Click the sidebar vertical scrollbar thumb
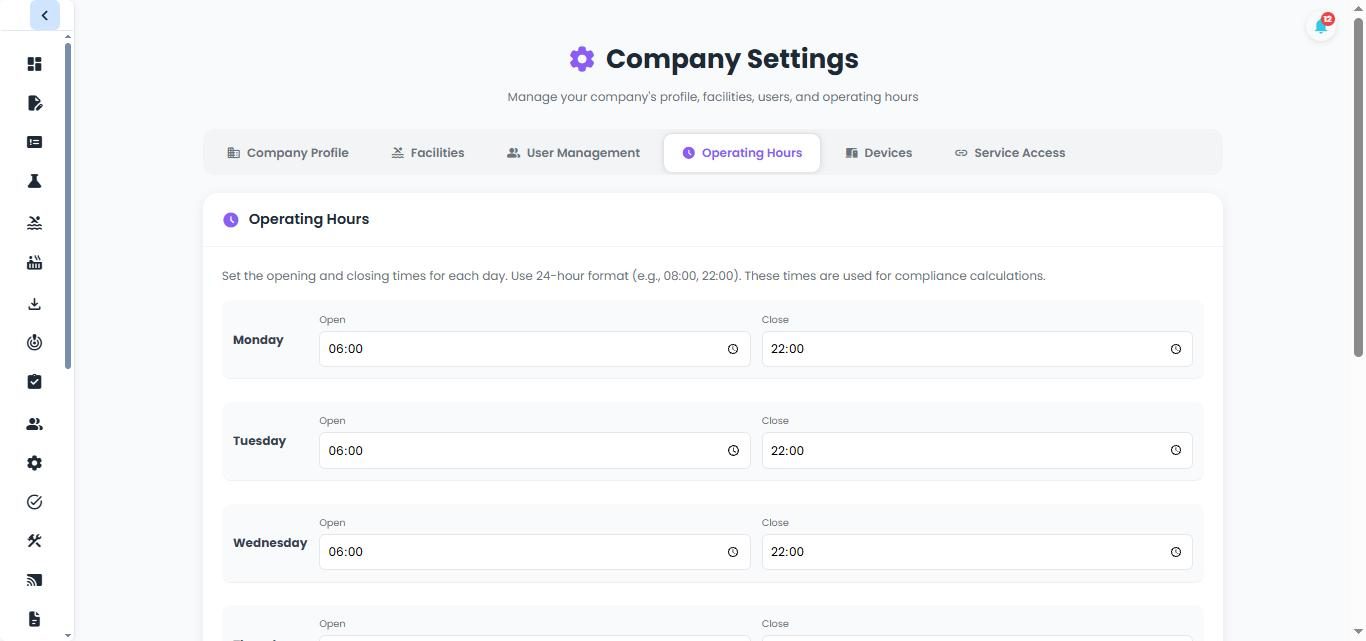The image size is (1366, 641). point(68,205)
